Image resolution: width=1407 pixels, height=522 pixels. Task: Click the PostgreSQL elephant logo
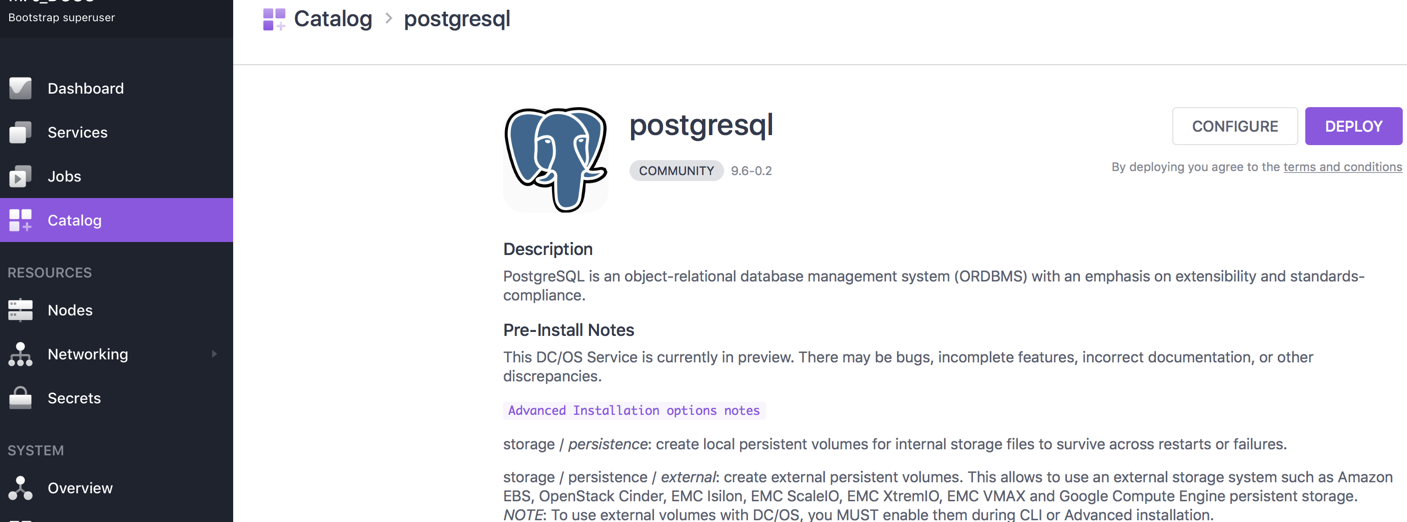(556, 159)
